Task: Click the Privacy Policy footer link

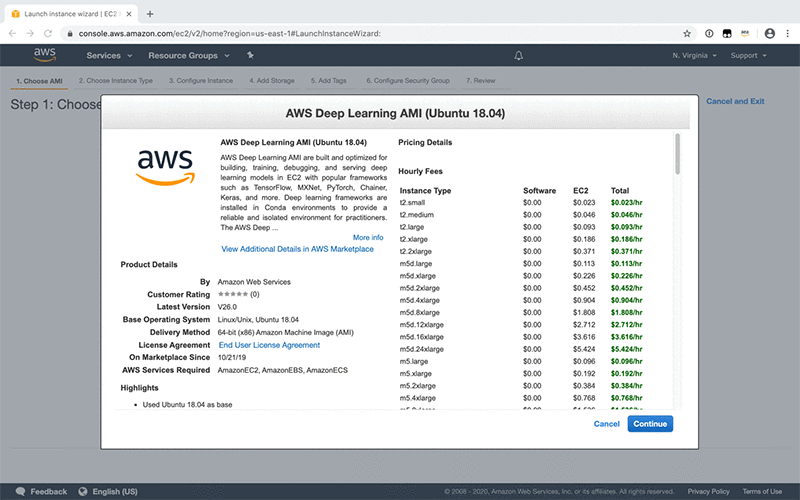Action: [x=708, y=491]
